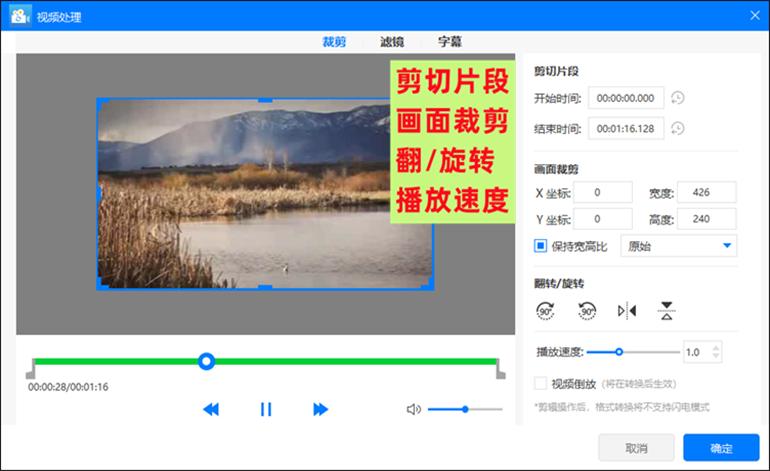
Task: Set start time to current position
Action: pyautogui.click(x=678, y=98)
